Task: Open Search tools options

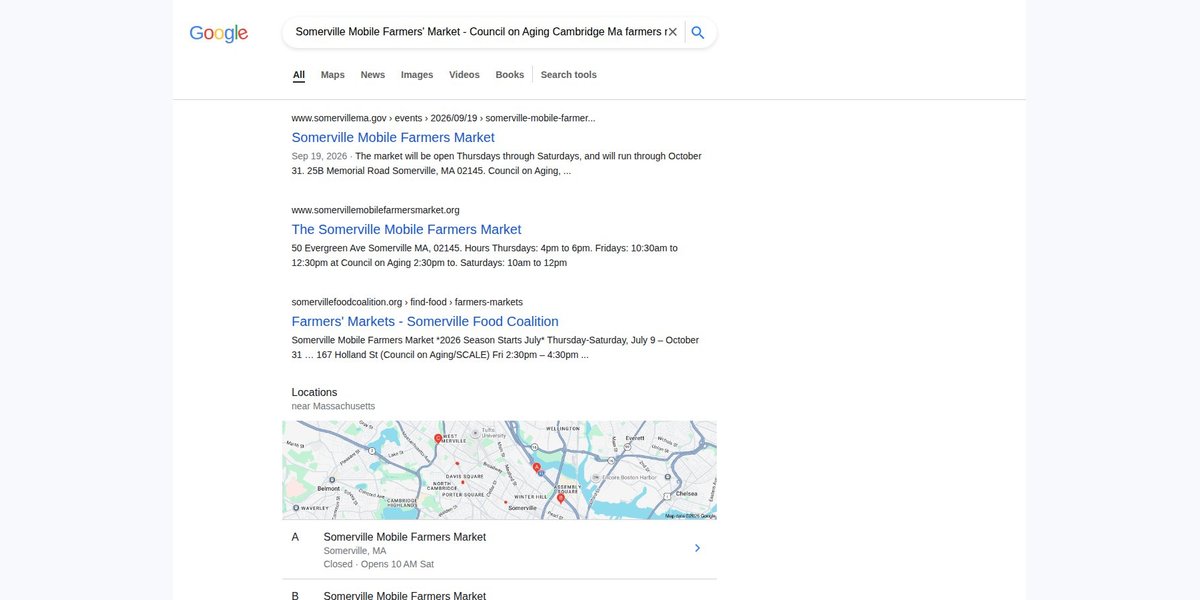Action: point(569,75)
